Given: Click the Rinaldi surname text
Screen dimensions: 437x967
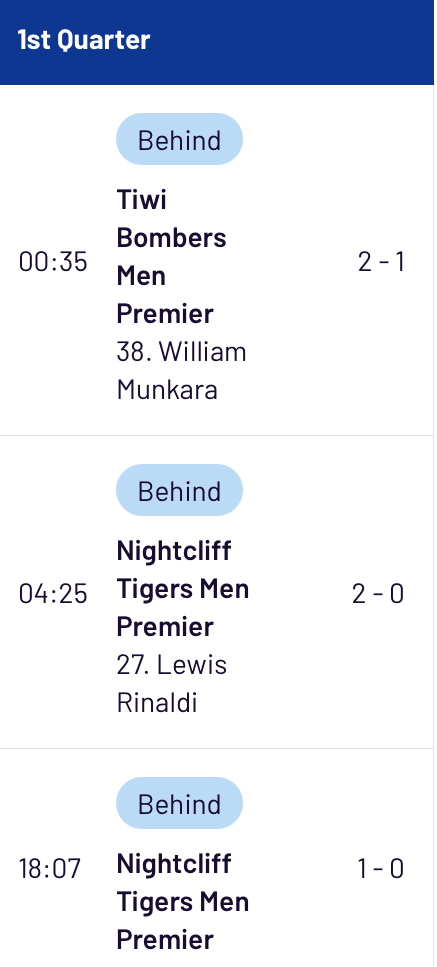Looking at the screenshot, I should pyautogui.click(x=157, y=703).
